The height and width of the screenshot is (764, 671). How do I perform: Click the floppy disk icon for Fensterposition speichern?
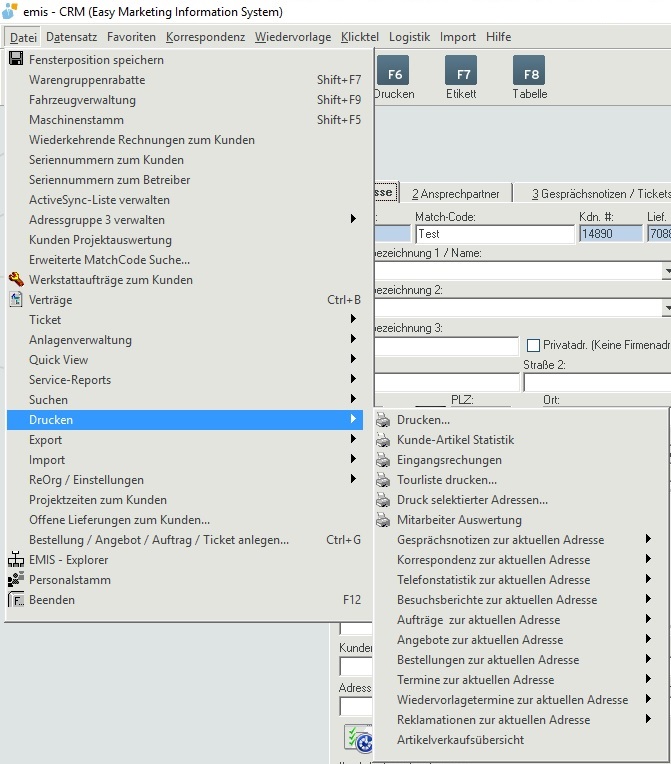click(x=16, y=59)
